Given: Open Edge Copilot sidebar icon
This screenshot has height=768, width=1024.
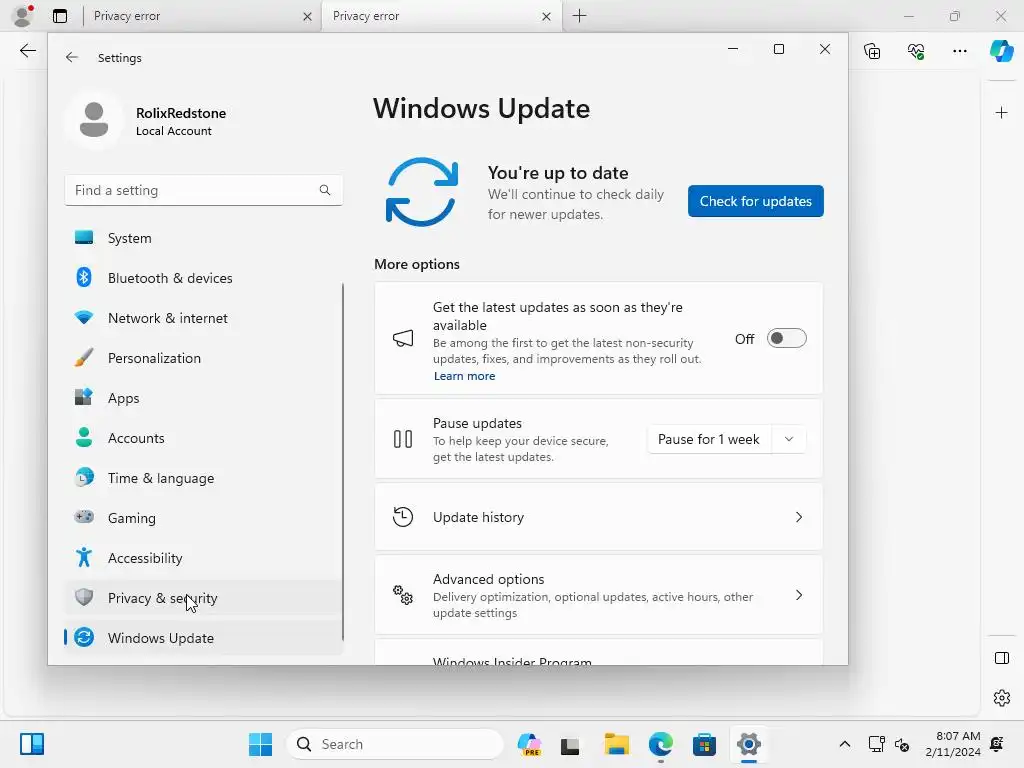Looking at the screenshot, I should click(x=1002, y=50).
